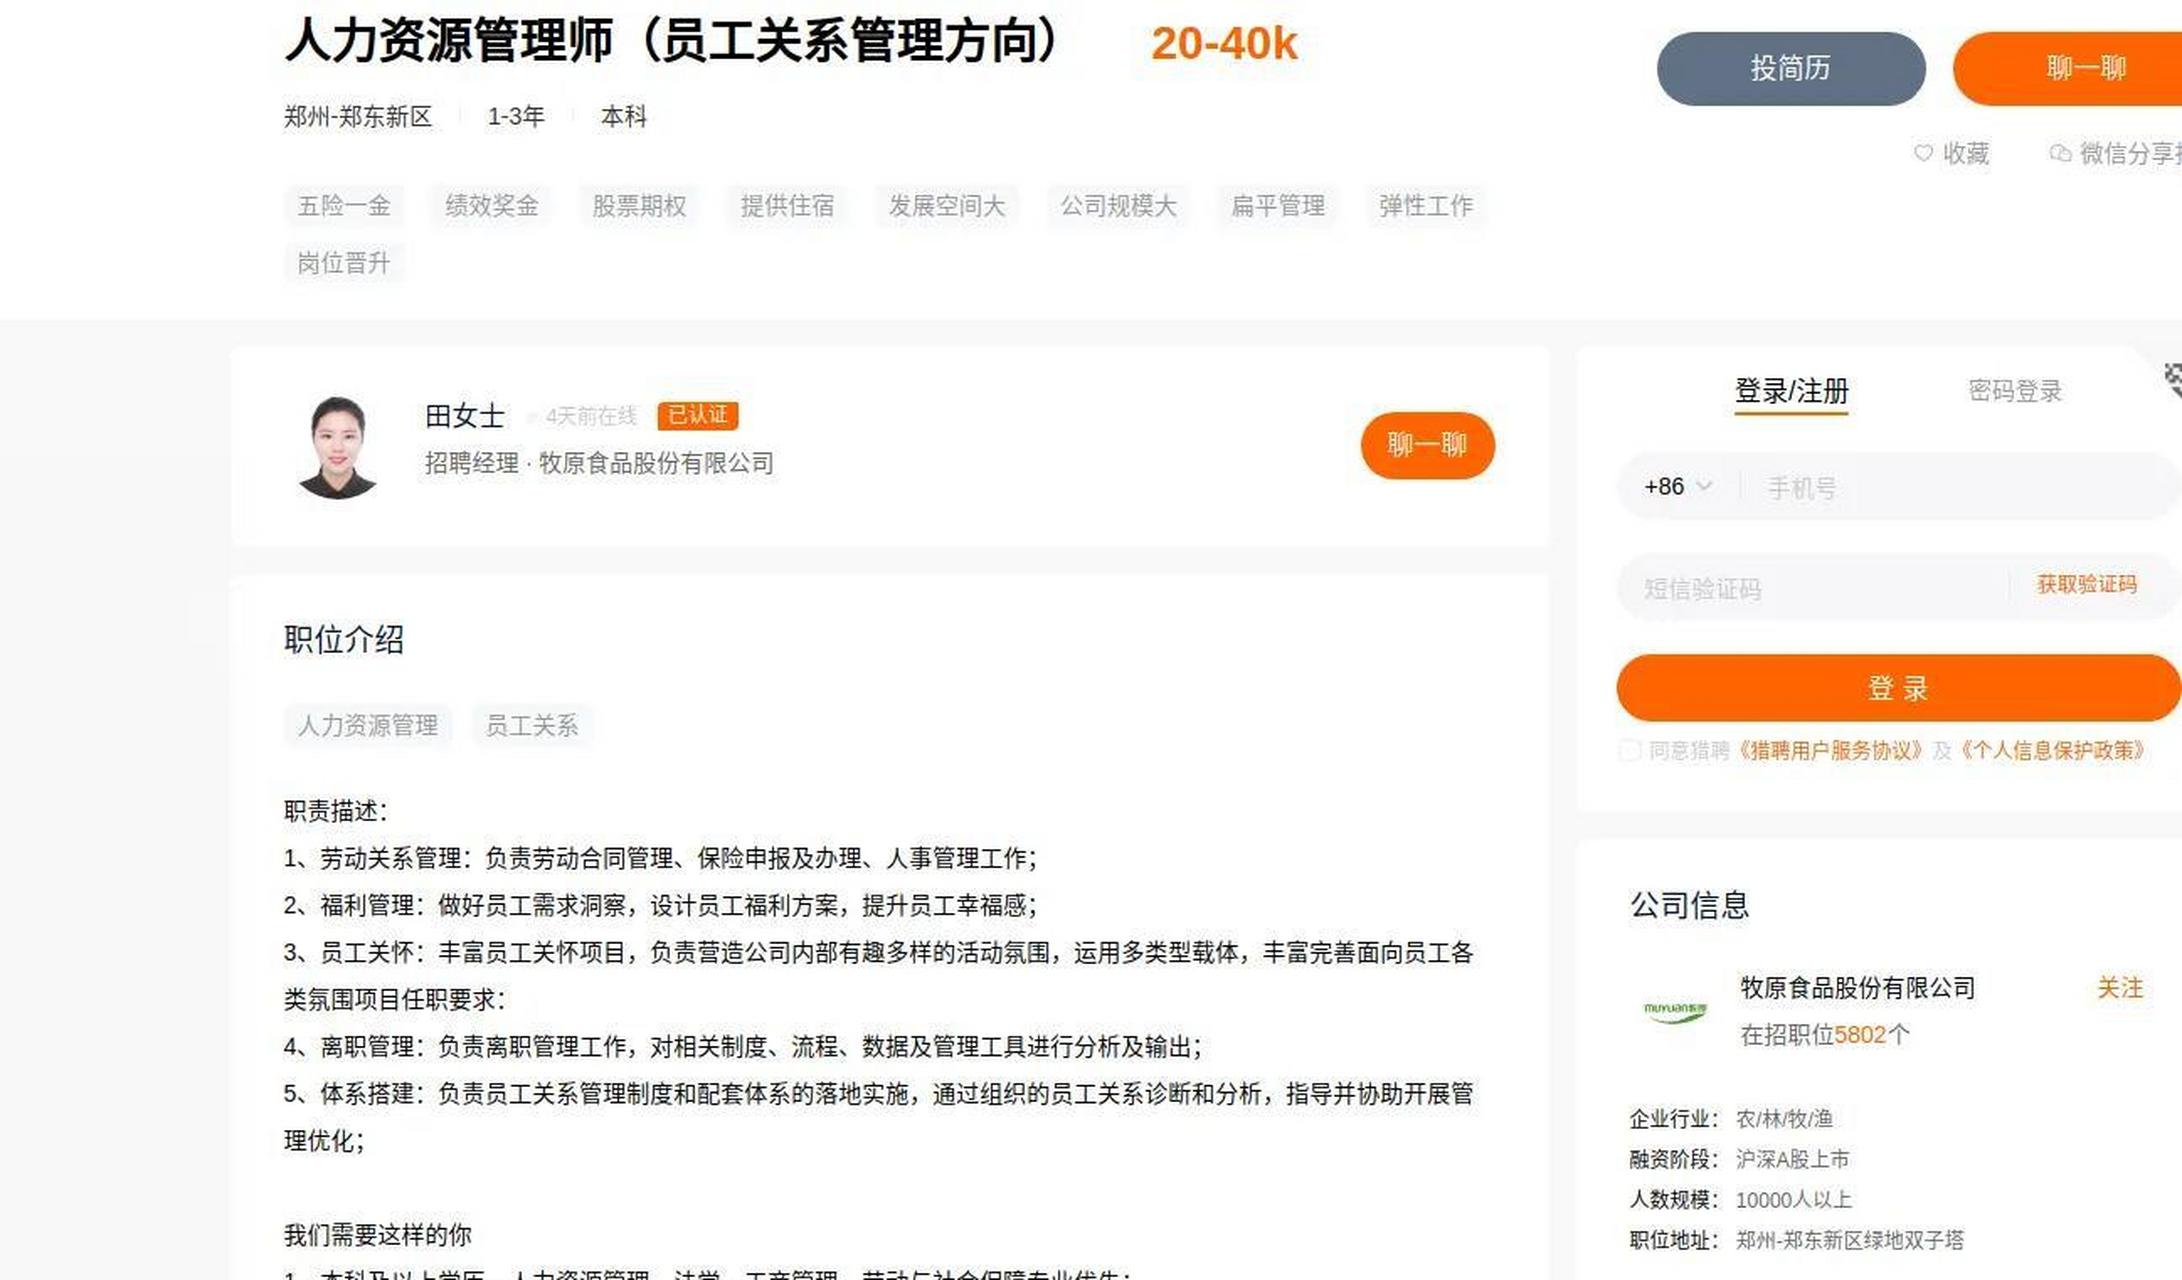Click the 5802 open positions count

(x=1860, y=1035)
